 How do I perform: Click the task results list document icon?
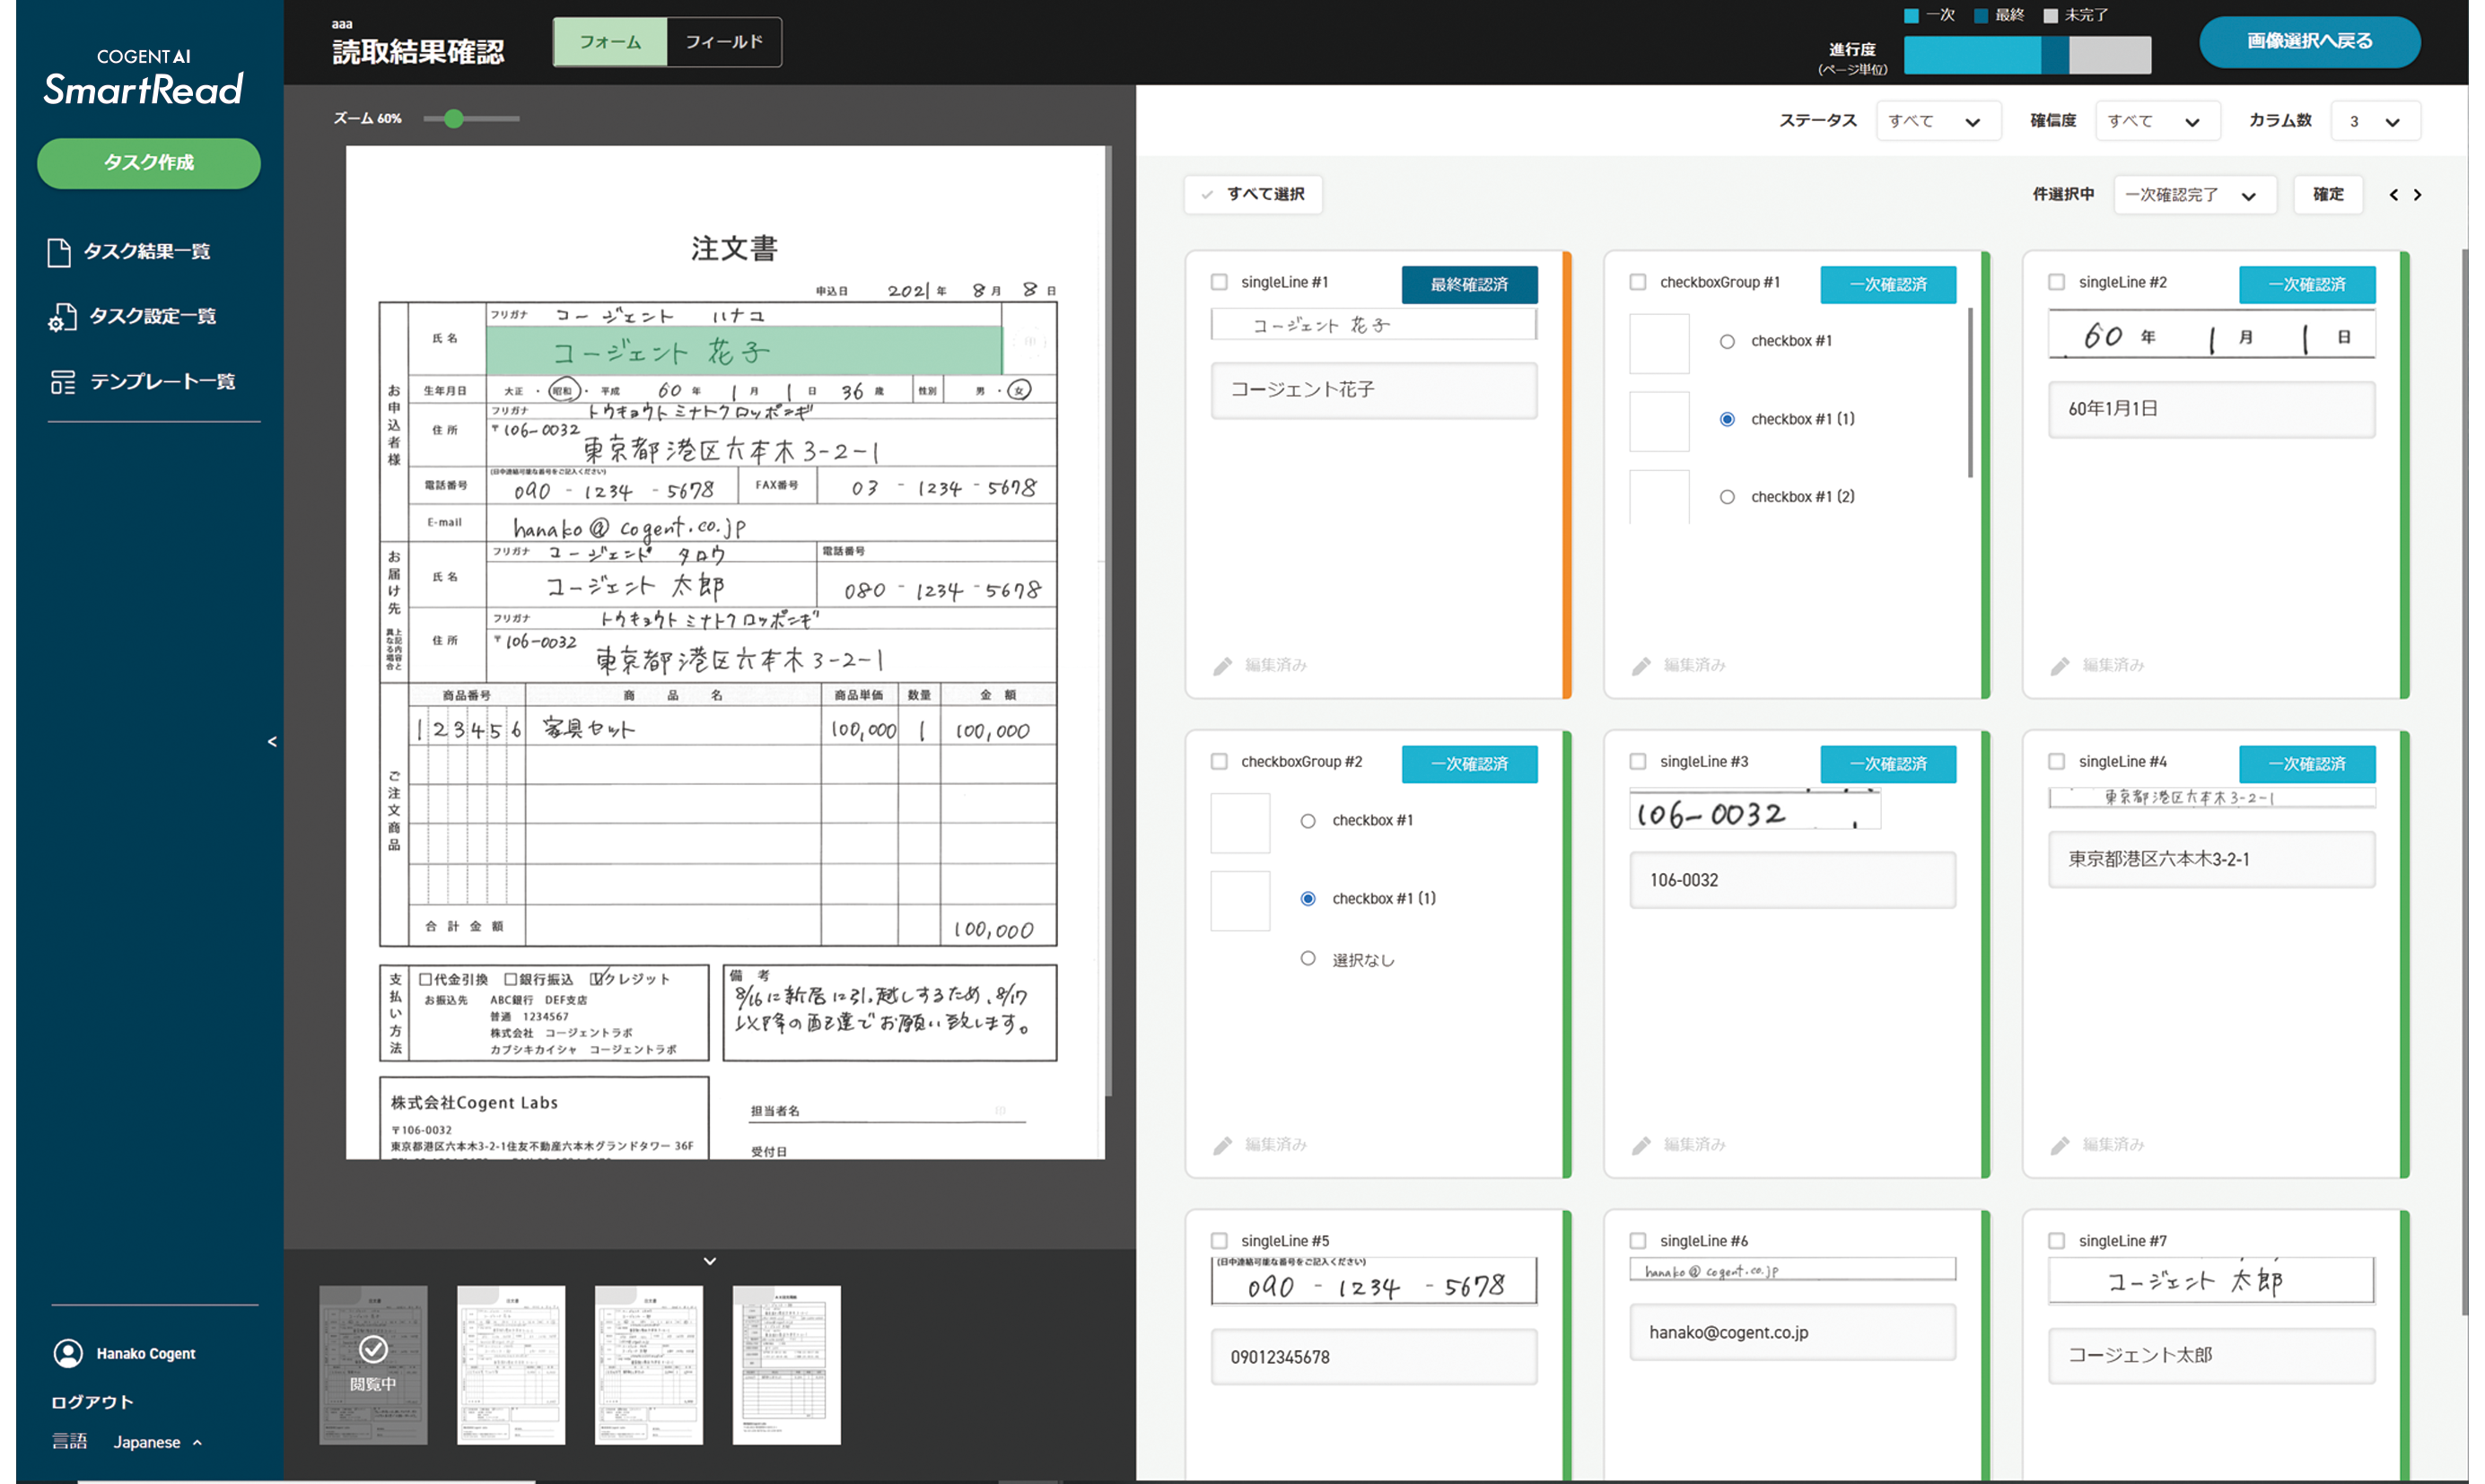(59, 252)
